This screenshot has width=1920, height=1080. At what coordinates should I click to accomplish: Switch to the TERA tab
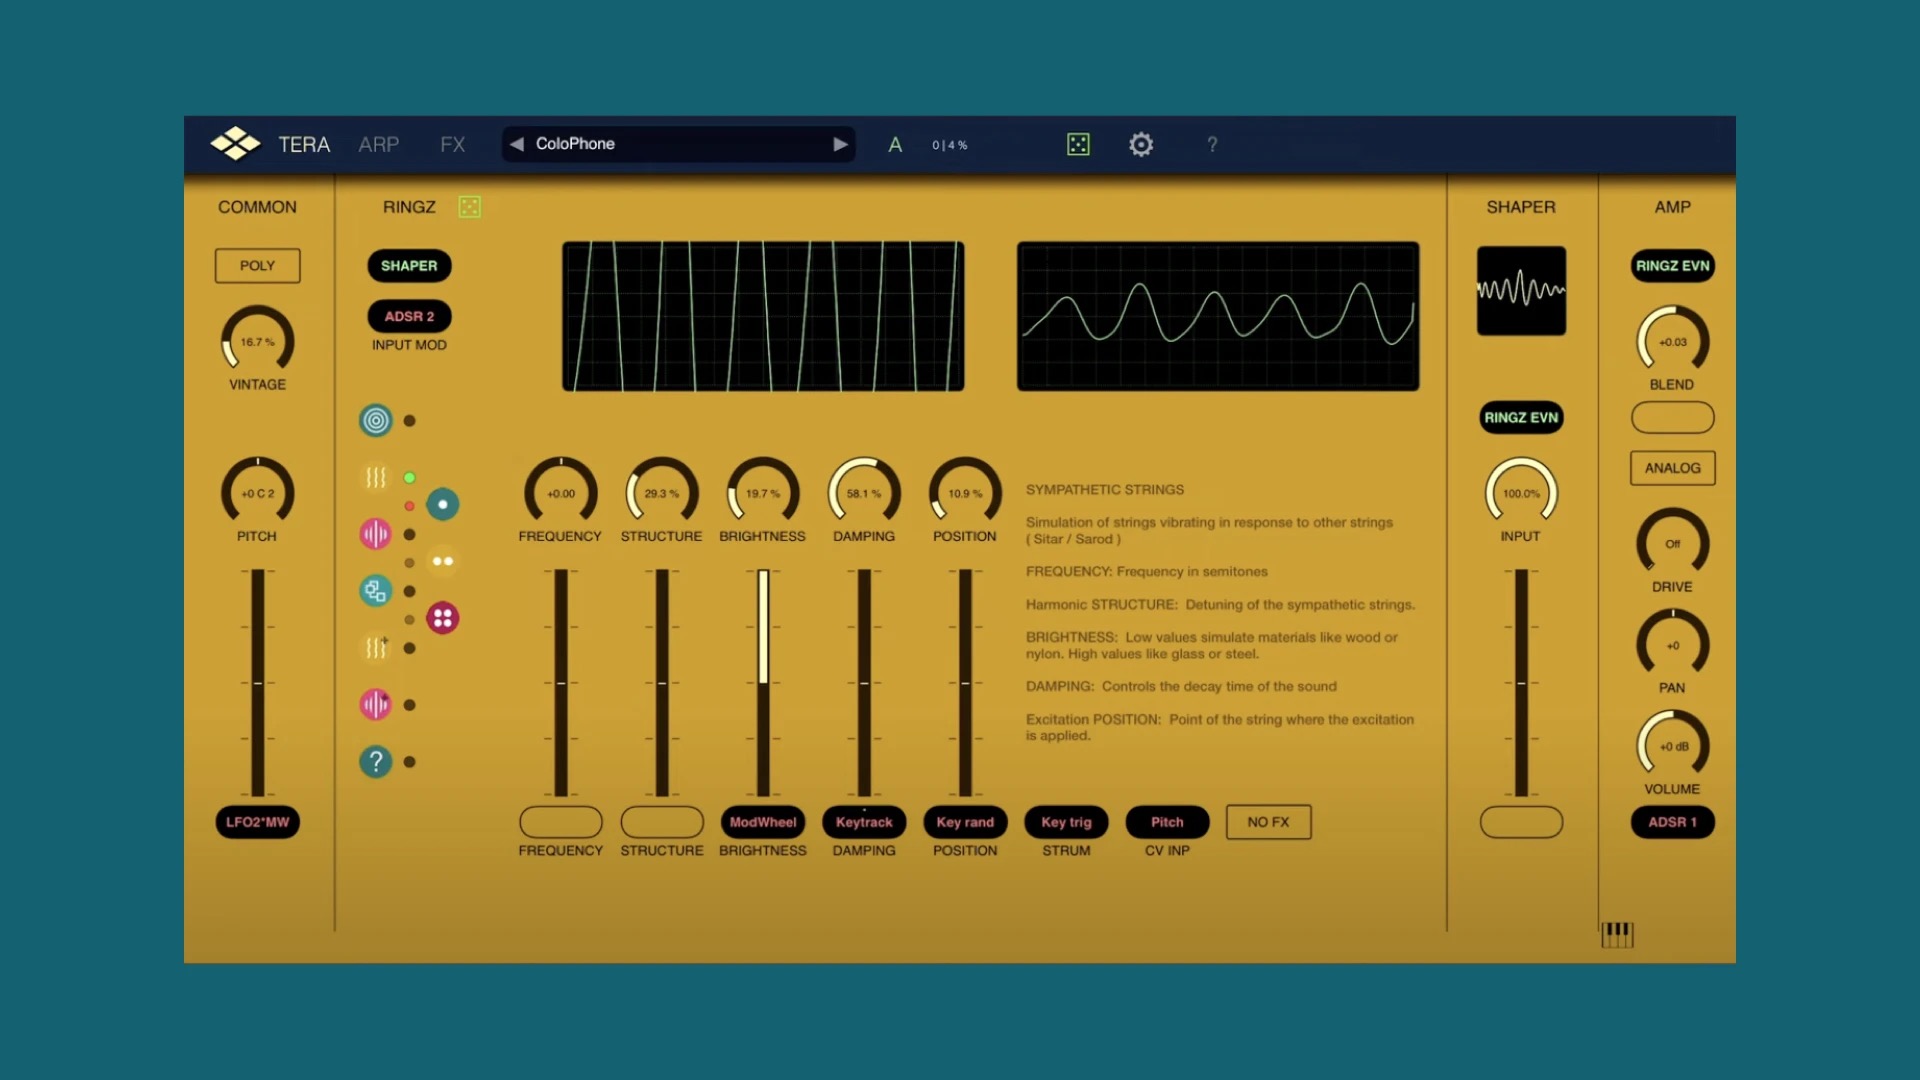coord(304,145)
